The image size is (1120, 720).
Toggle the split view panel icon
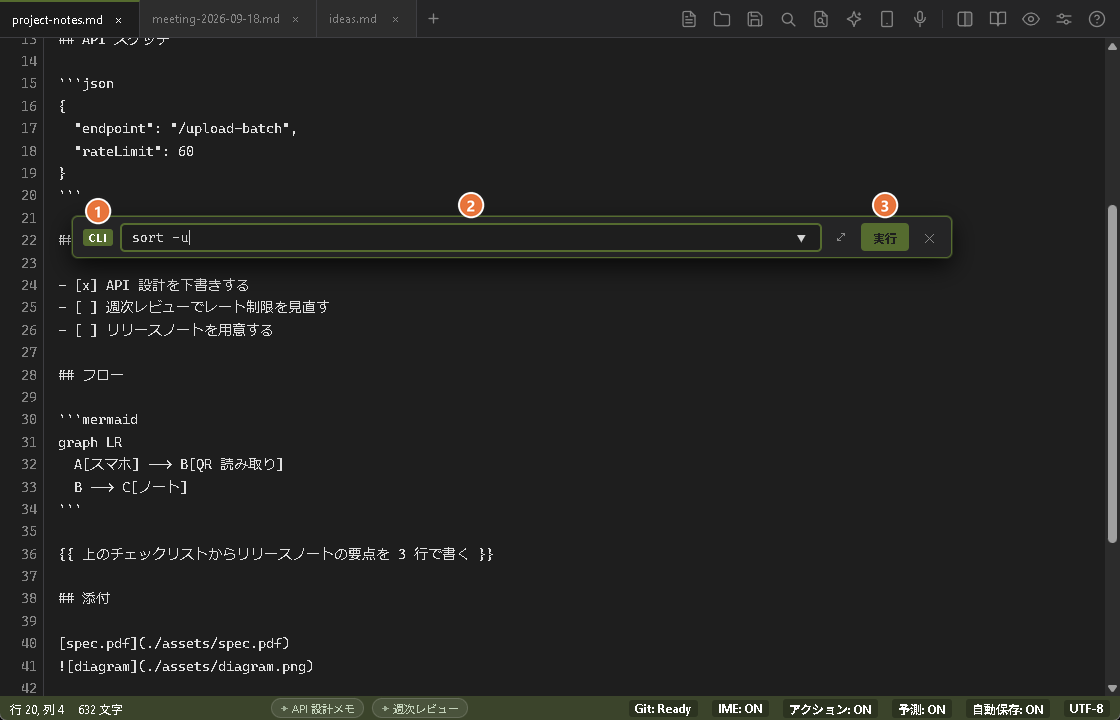pyautogui.click(x=964, y=19)
